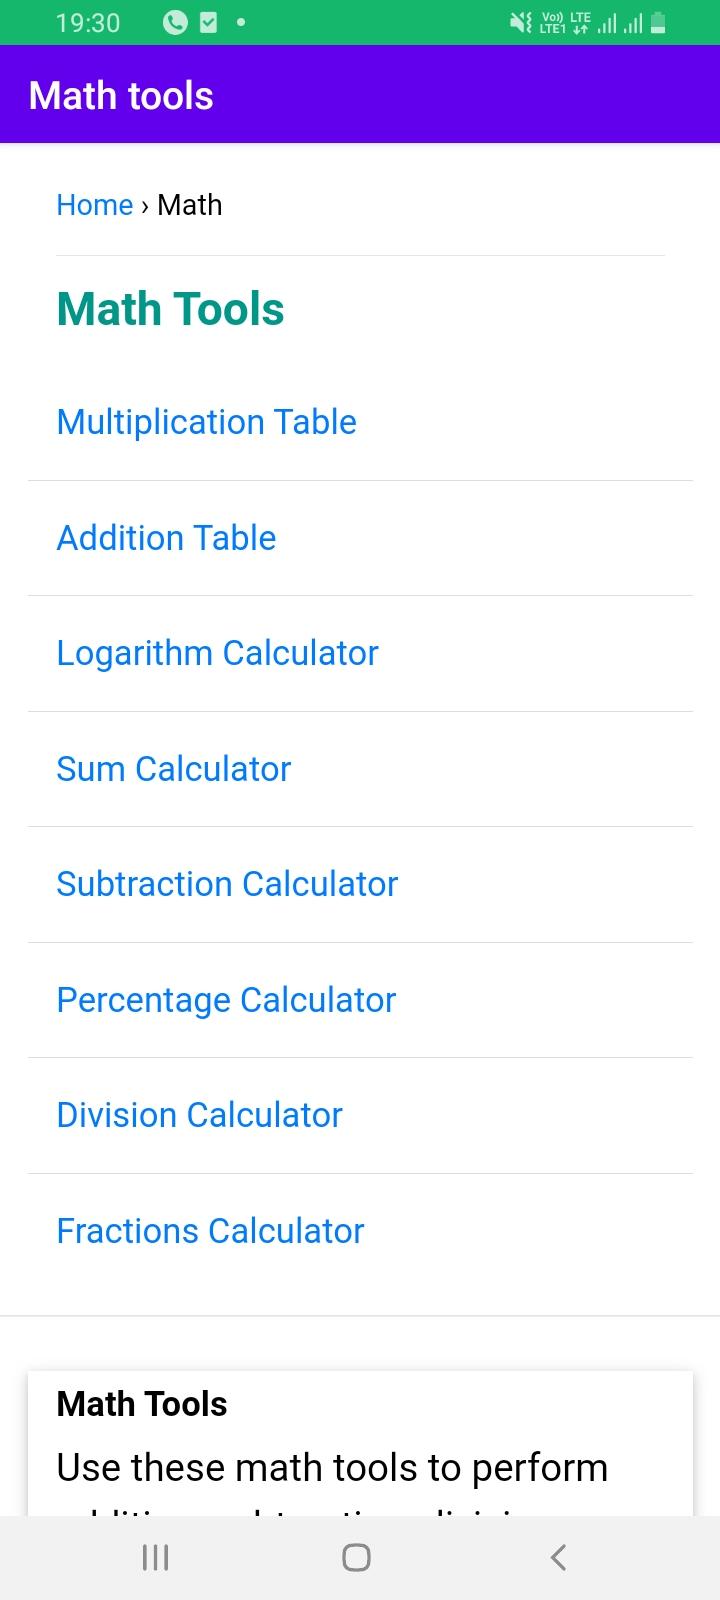
Task: Tap the Math tools app bar title
Action: [121, 96]
